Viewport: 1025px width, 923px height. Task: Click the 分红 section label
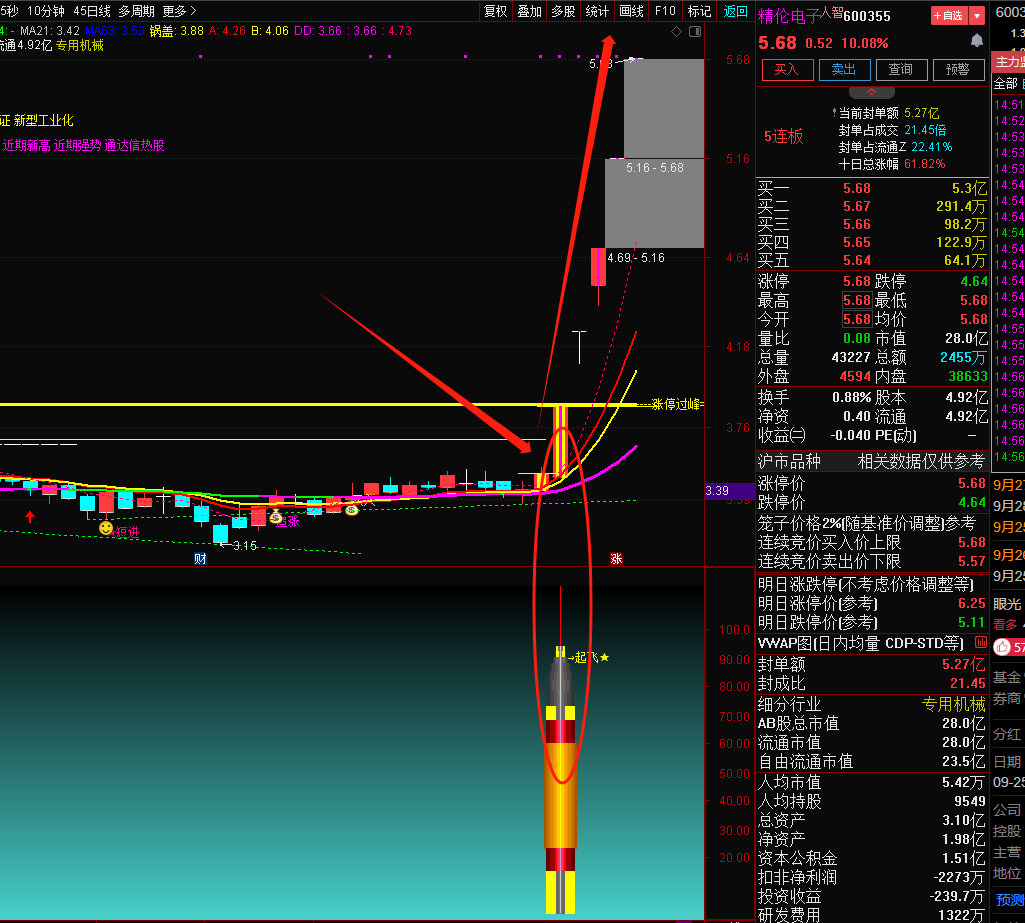(x=1007, y=734)
